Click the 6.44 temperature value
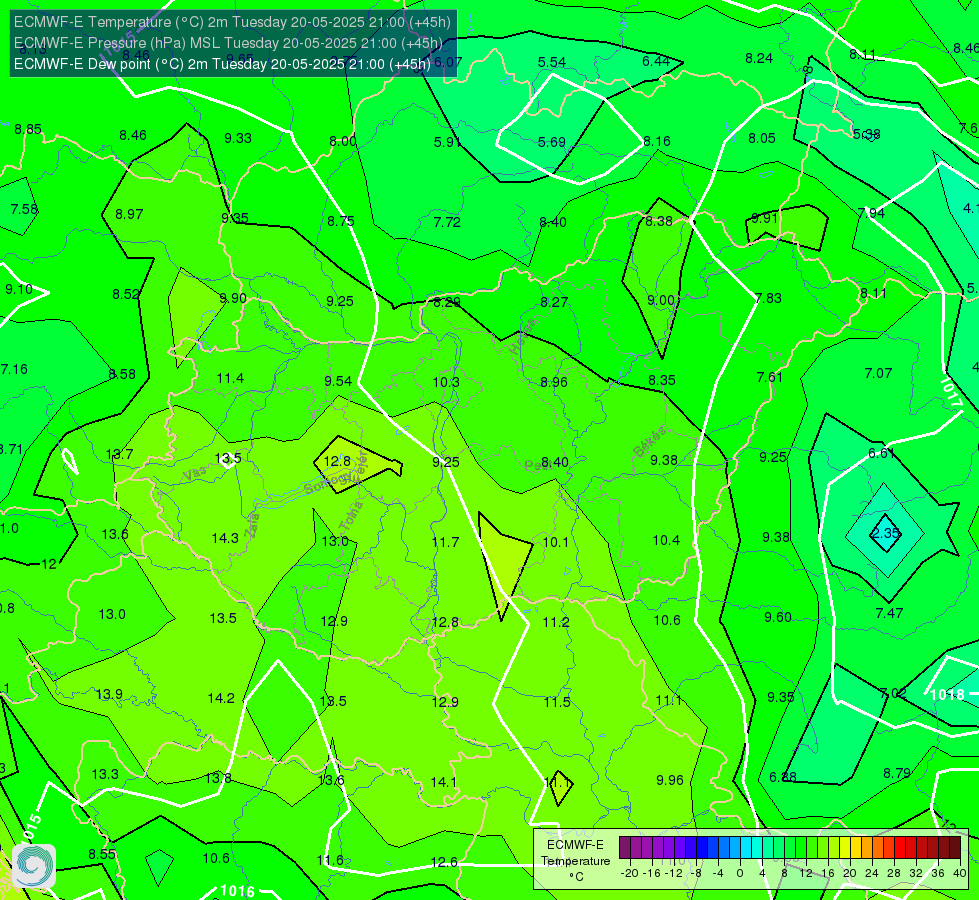Screen dimensions: 979x900 [656, 61]
